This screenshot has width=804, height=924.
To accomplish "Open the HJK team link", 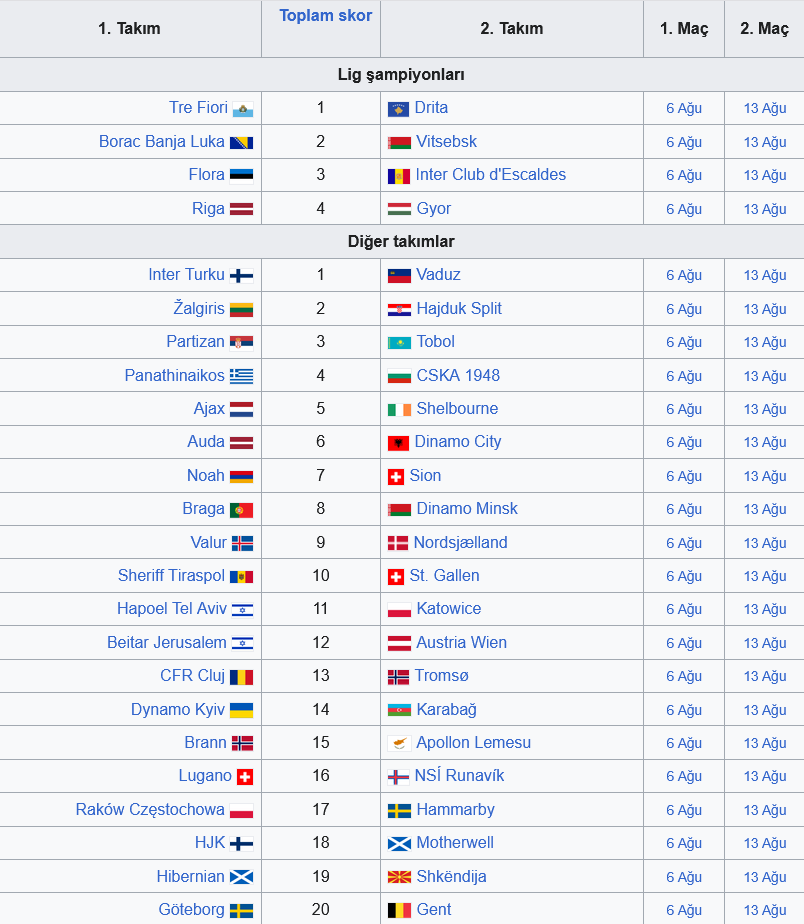I will click(210, 843).
